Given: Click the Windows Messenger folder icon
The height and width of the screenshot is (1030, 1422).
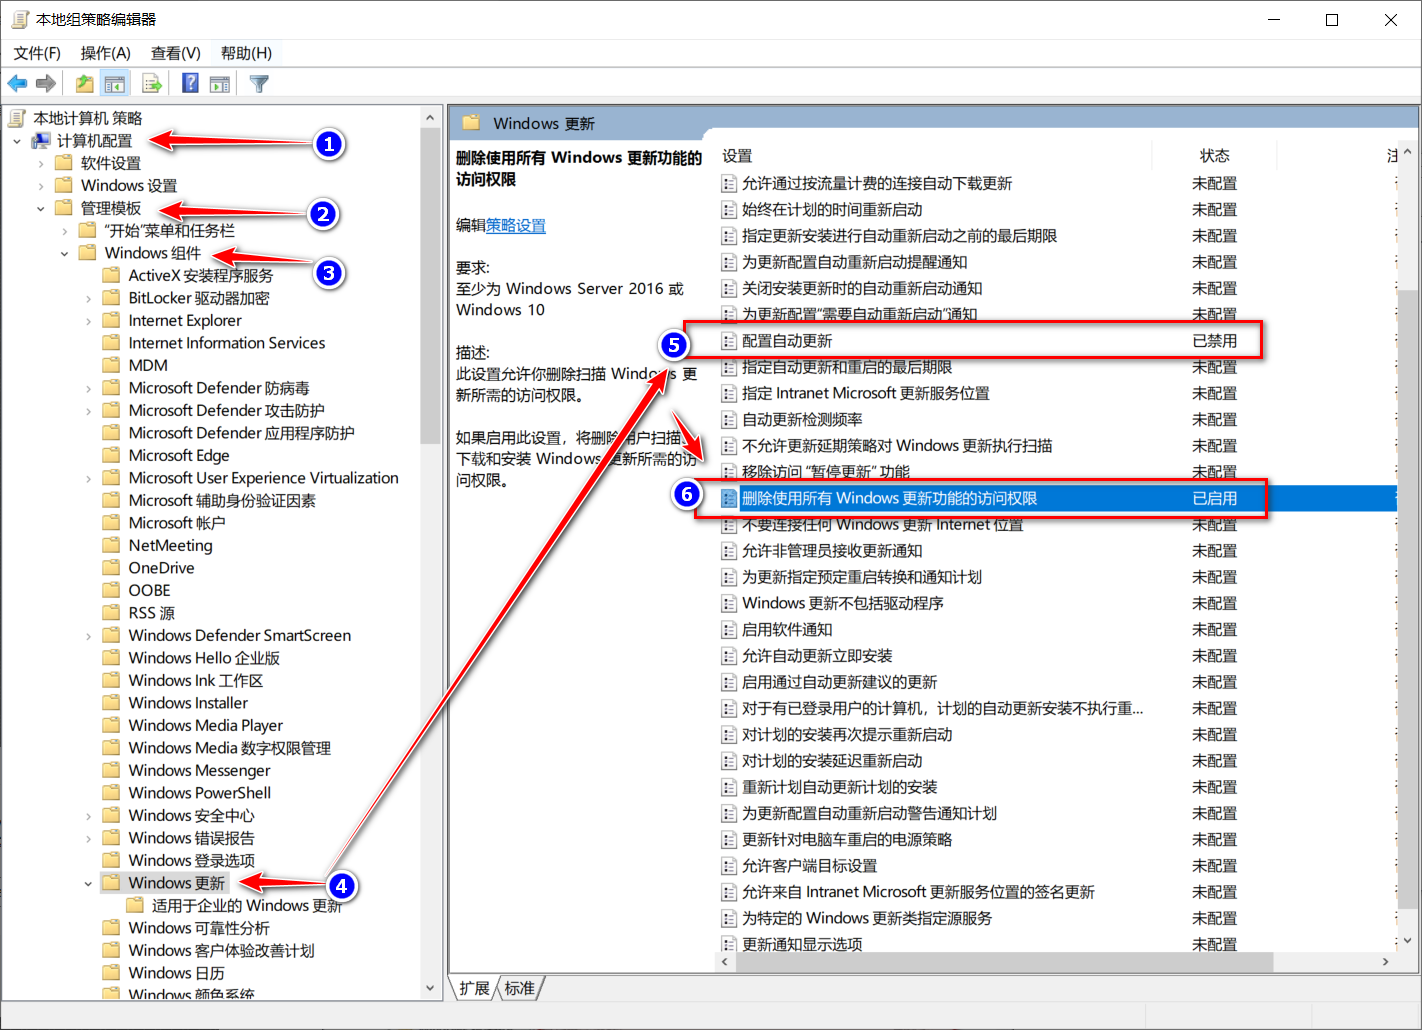Looking at the screenshot, I should coord(111,770).
